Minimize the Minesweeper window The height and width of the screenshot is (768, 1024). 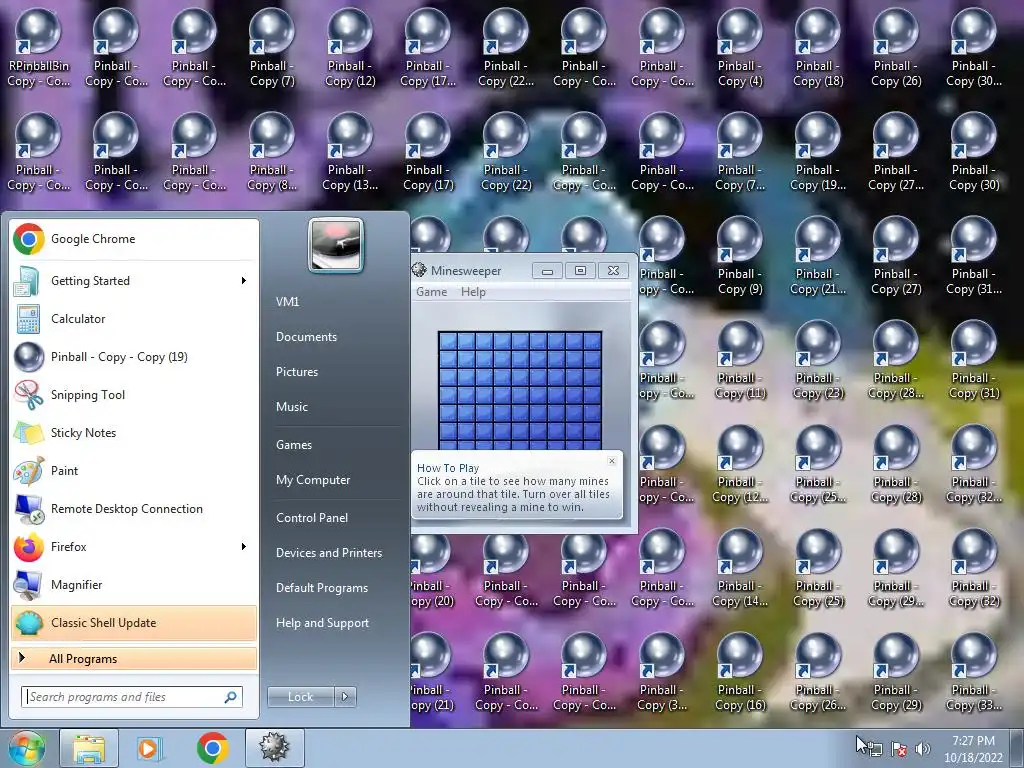(547, 270)
